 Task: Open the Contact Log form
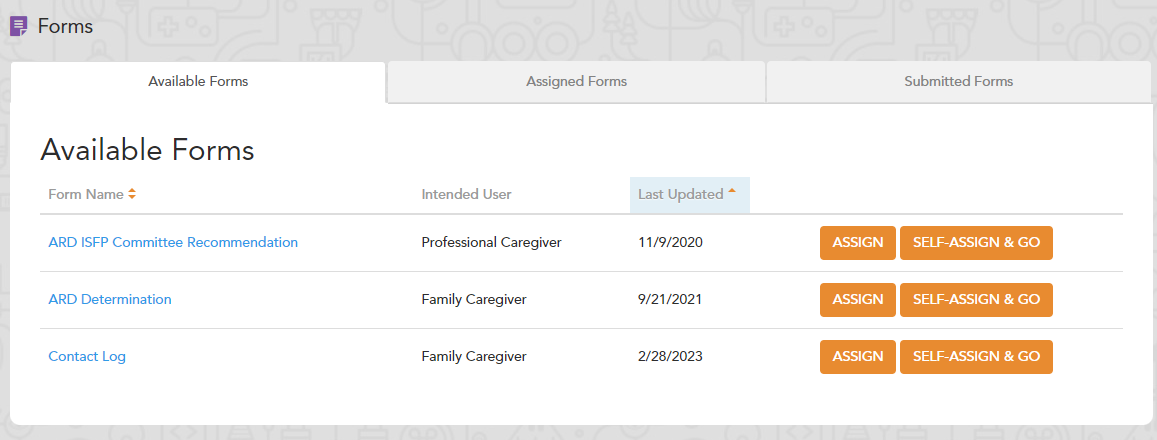pos(87,356)
